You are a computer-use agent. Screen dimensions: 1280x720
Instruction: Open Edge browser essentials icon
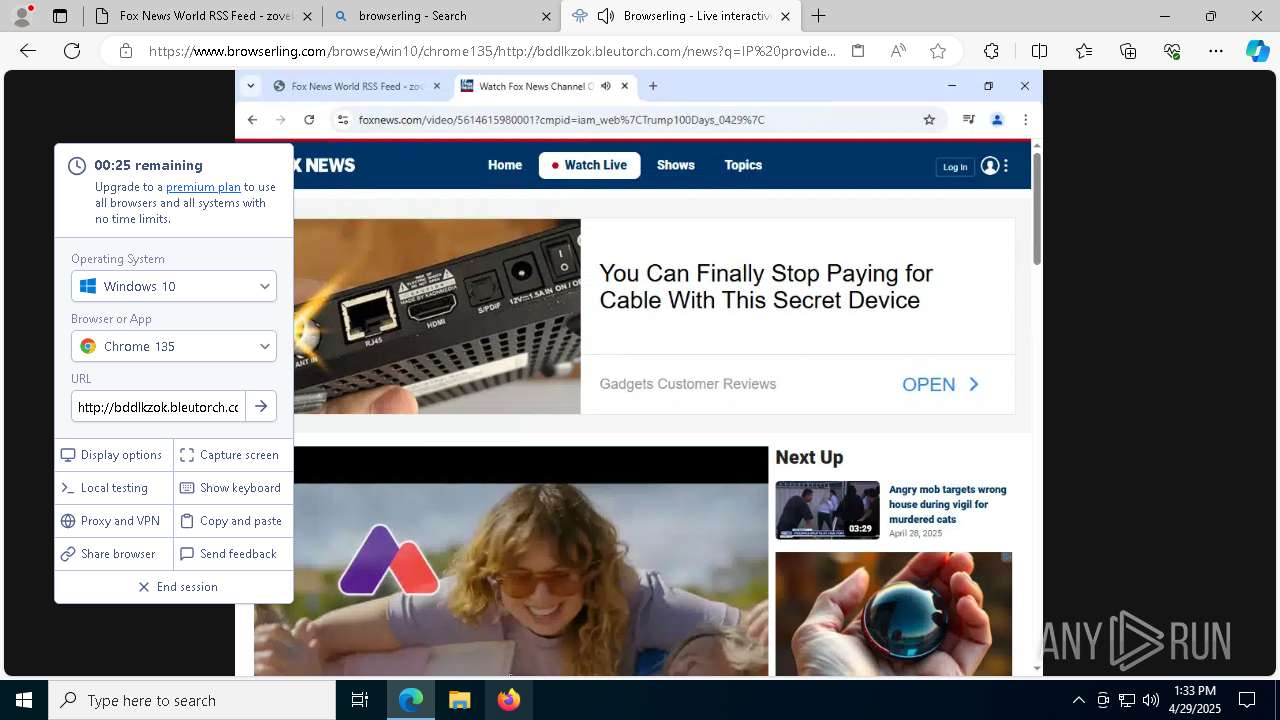coord(1172,51)
